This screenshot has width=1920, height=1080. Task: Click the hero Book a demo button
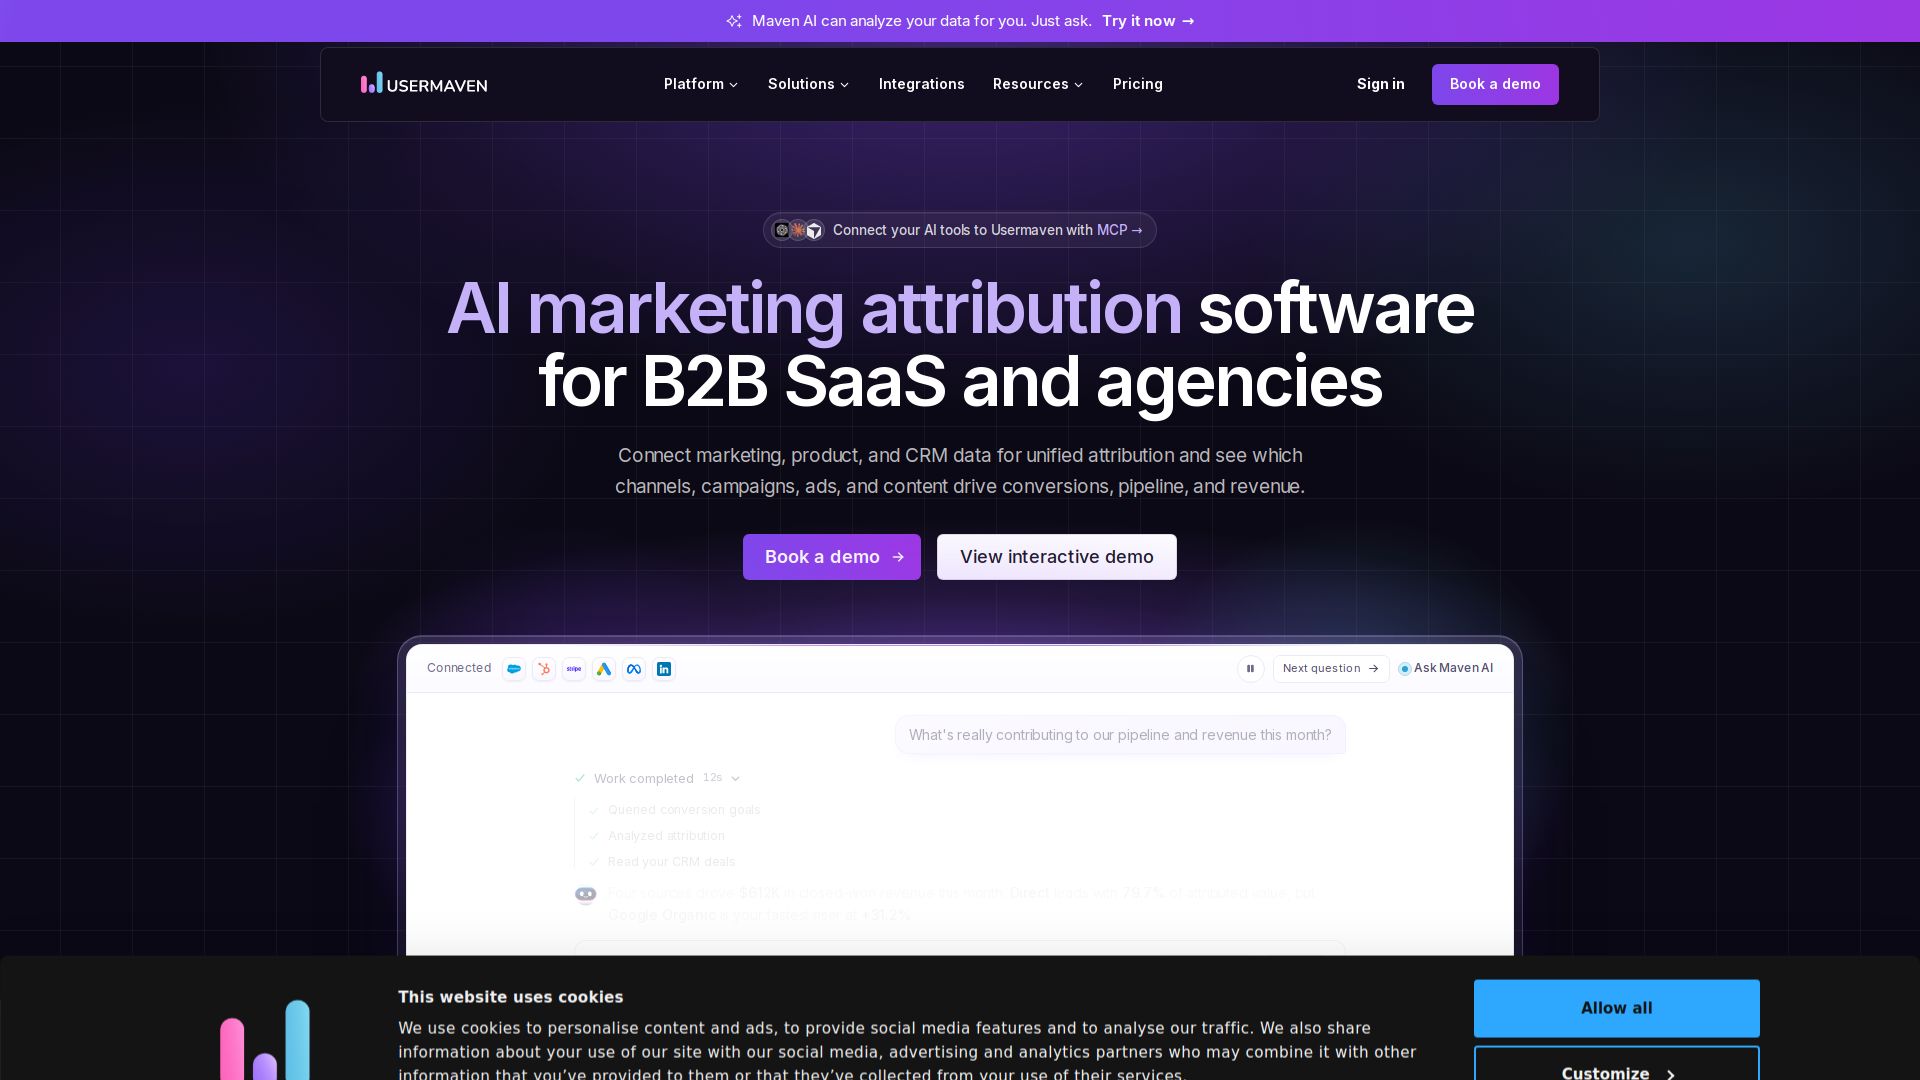click(832, 557)
